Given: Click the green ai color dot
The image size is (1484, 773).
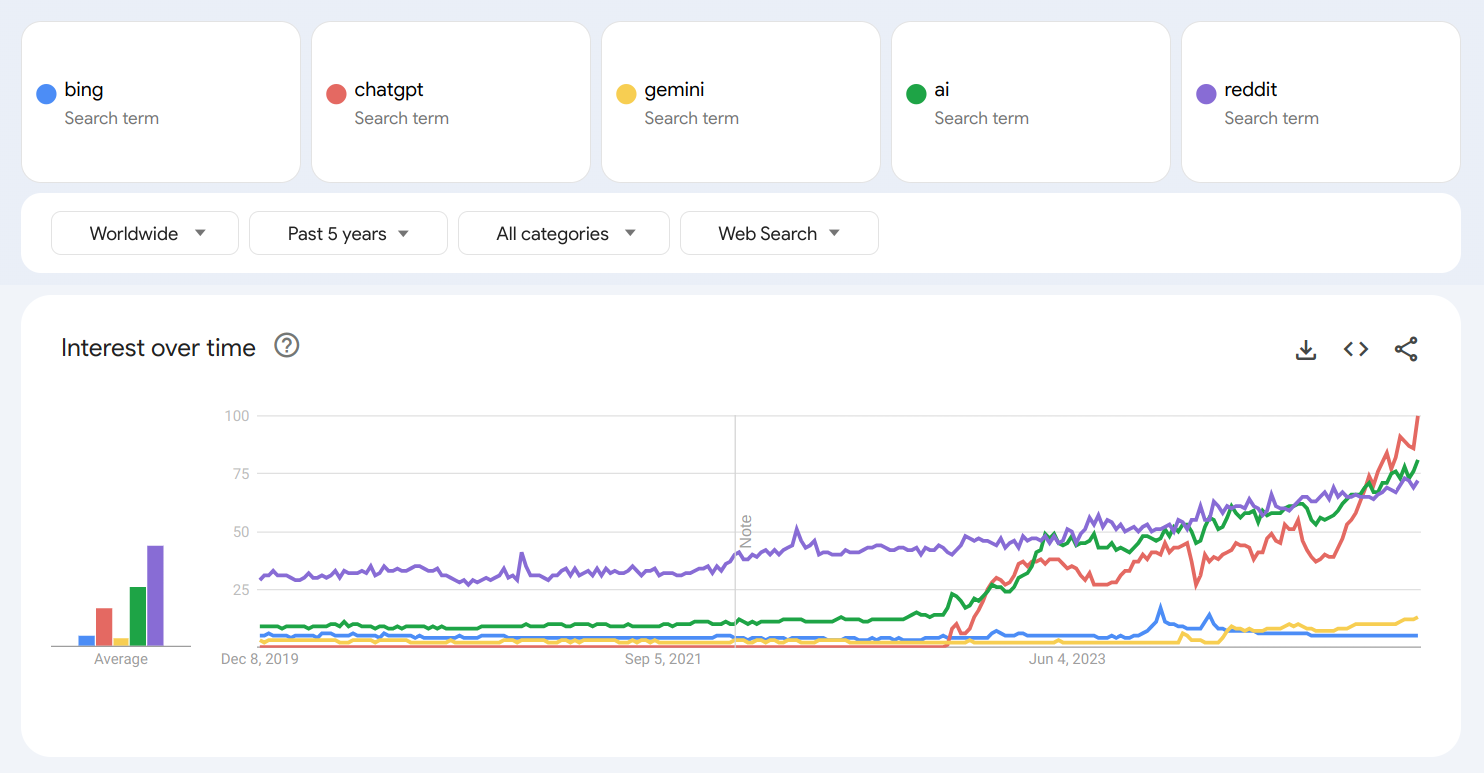Looking at the screenshot, I should [x=916, y=94].
